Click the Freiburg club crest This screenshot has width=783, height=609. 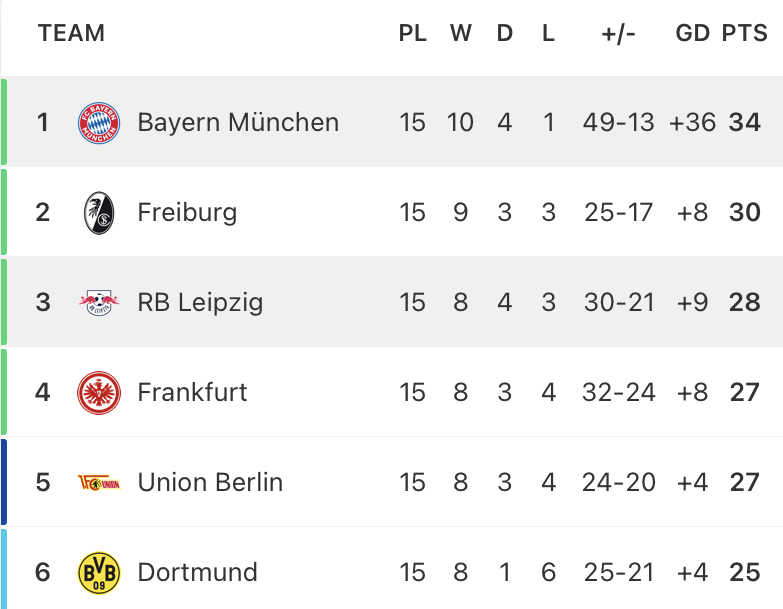click(x=99, y=213)
